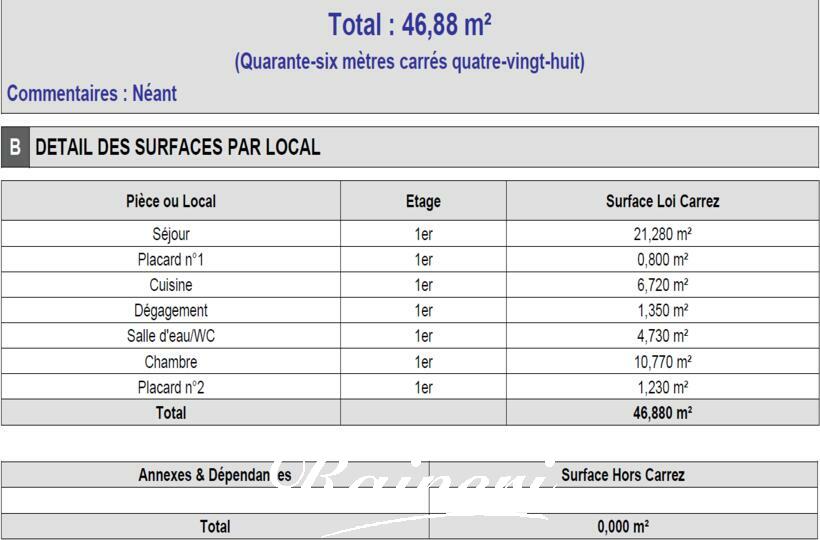The height and width of the screenshot is (540, 820).
Task: Click the Annexes & Dépendances header
Action: pyautogui.click(x=215, y=475)
